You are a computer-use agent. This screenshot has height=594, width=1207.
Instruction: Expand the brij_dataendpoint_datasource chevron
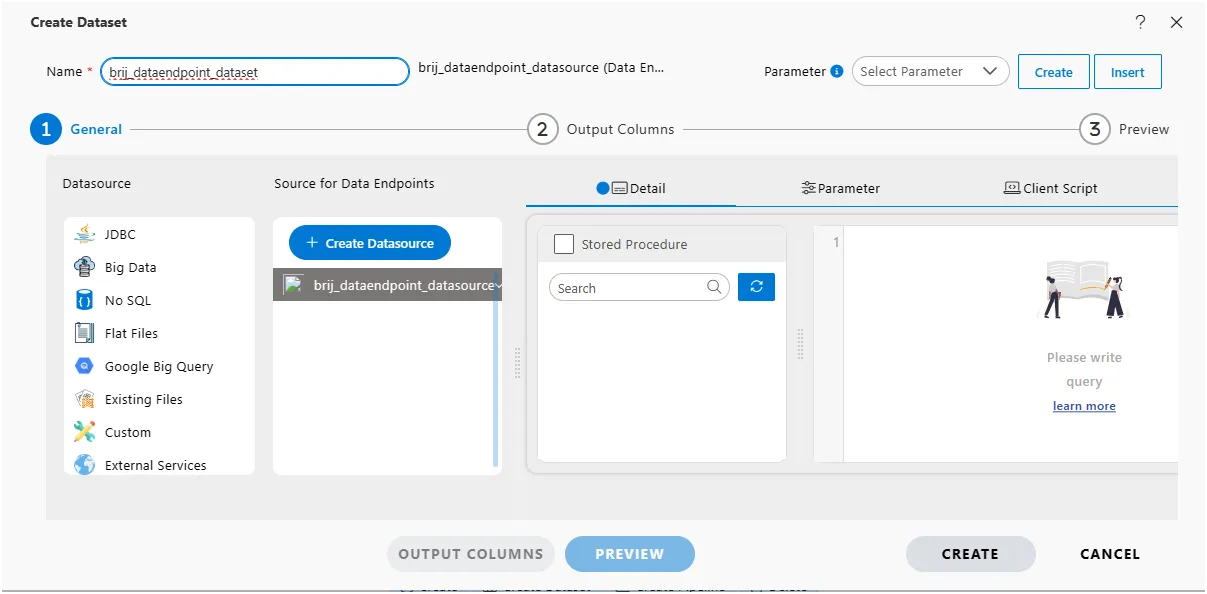(x=498, y=285)
